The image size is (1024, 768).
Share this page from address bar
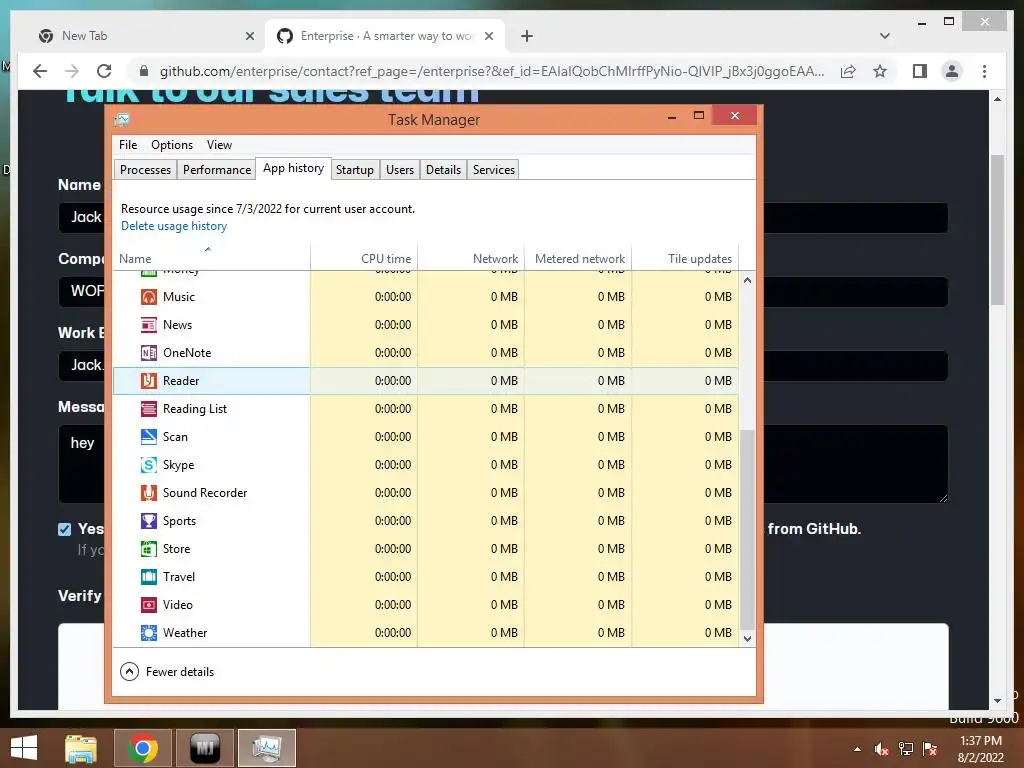[848, 71]
